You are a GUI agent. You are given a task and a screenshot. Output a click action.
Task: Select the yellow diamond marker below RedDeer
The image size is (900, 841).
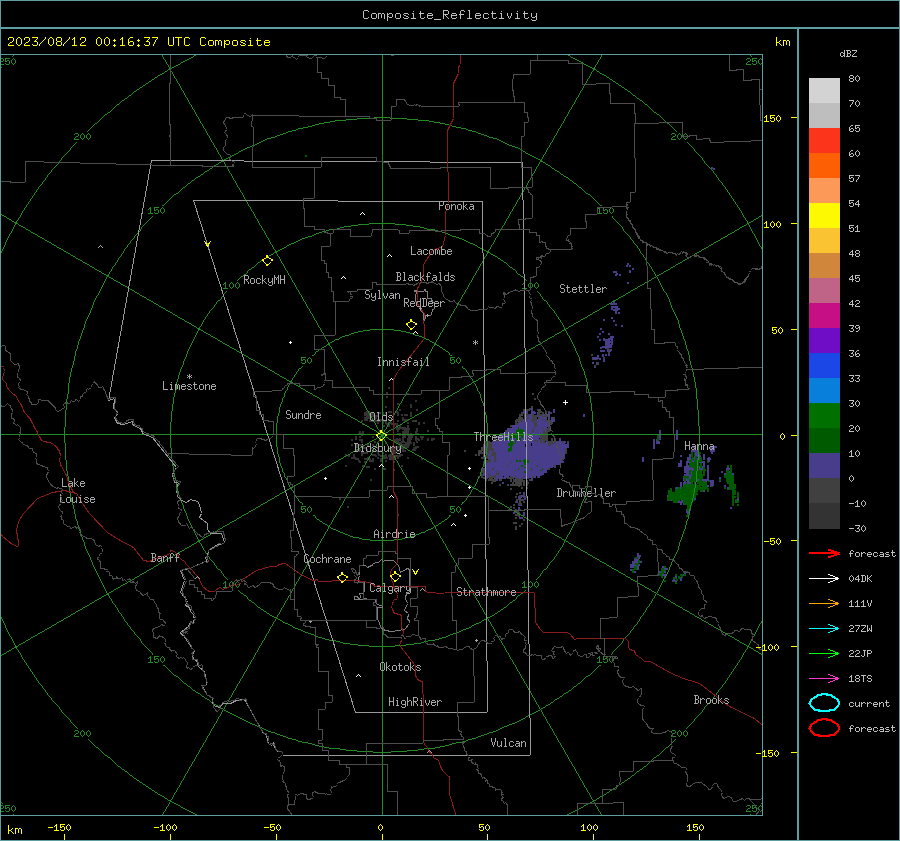click(x=412, y=325)
